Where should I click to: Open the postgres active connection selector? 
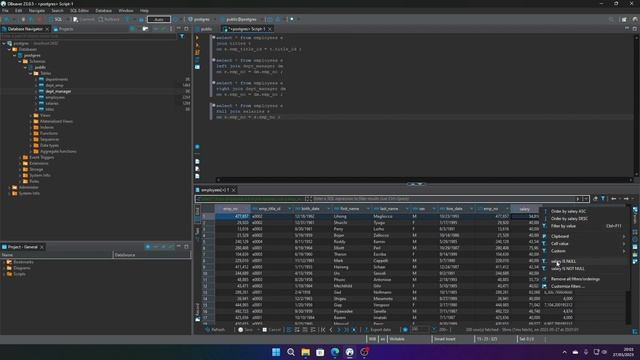click(199, 19)
